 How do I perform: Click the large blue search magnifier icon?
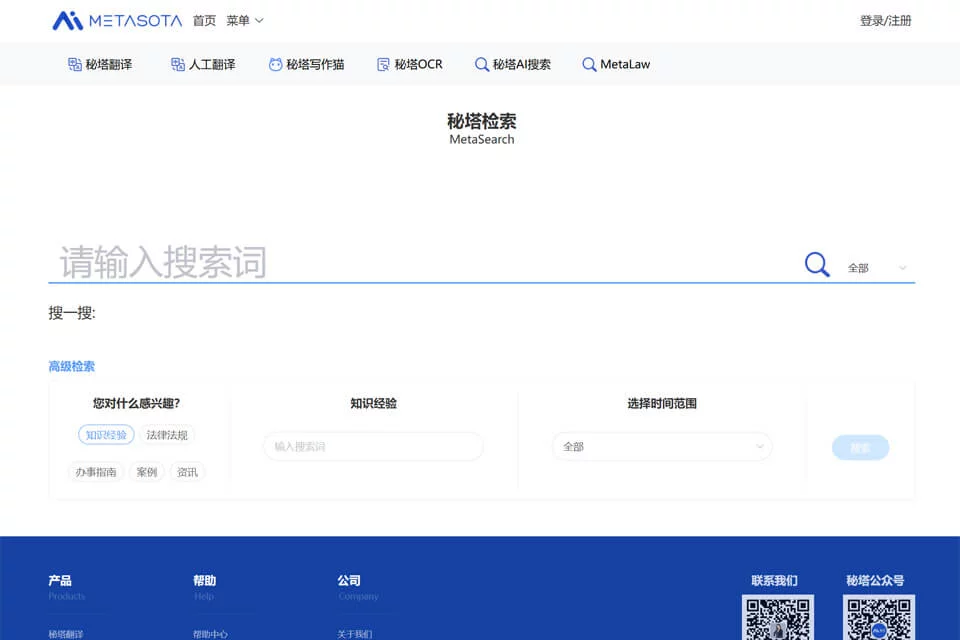coord(817,265)
